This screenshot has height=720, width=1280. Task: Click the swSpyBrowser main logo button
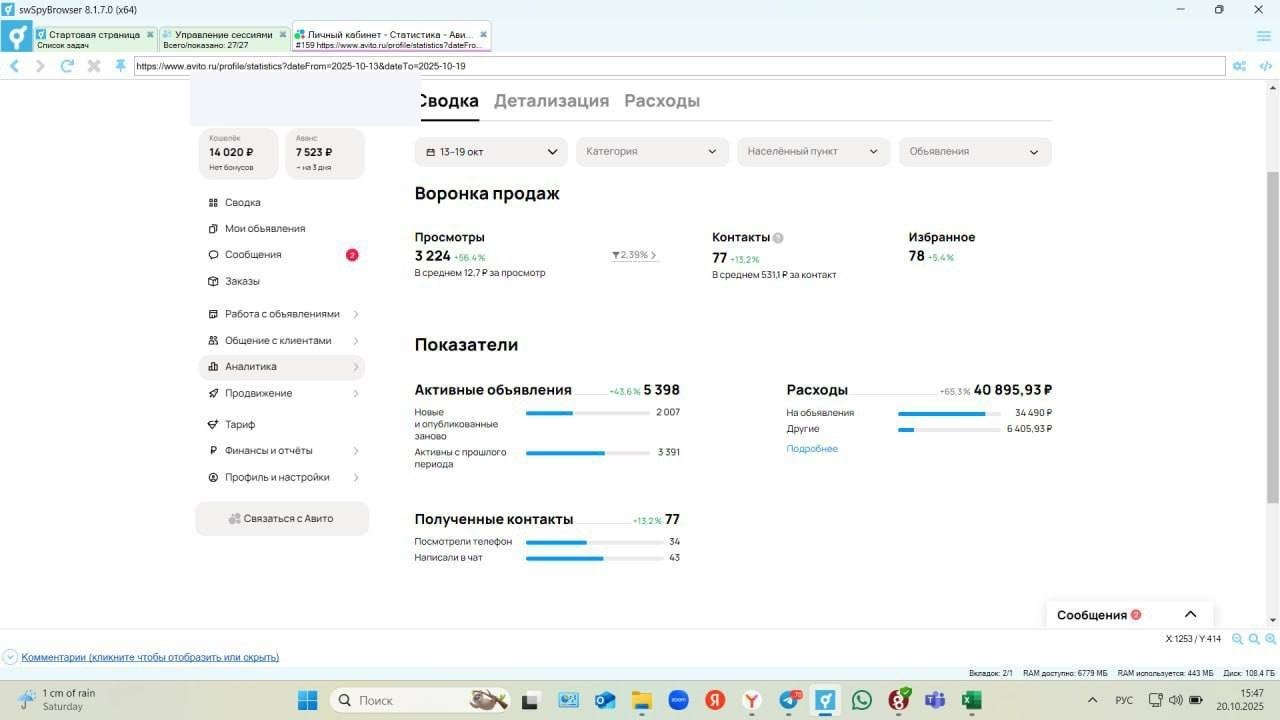(x=16, y=37)
